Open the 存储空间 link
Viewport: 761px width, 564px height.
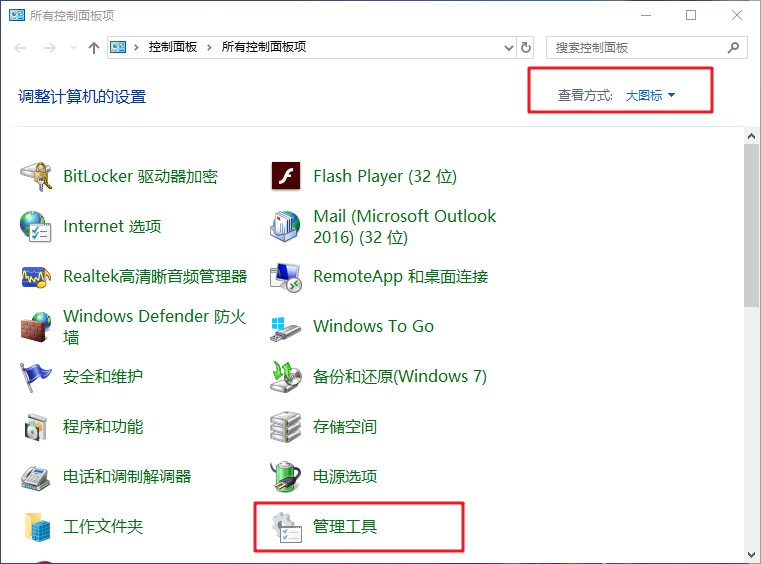click(x=345, y=426)
